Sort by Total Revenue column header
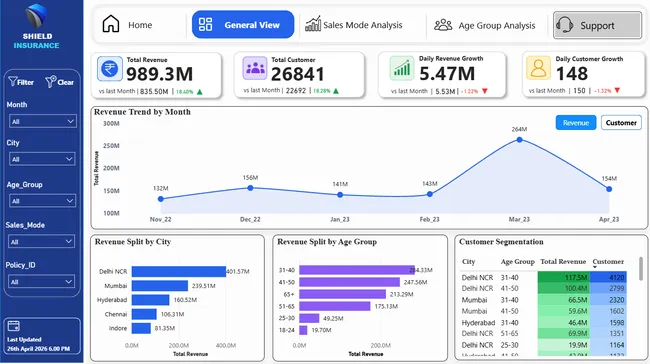The width and height of the screenshot is (650, 364). (x=563, y=262)
